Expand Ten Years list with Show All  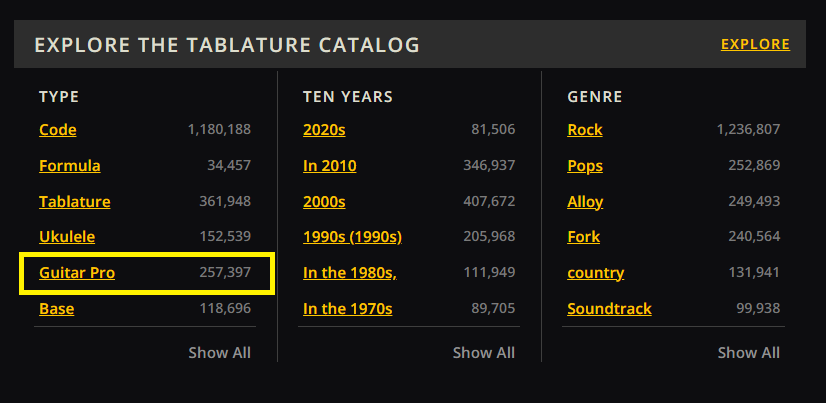coord(484,352)
